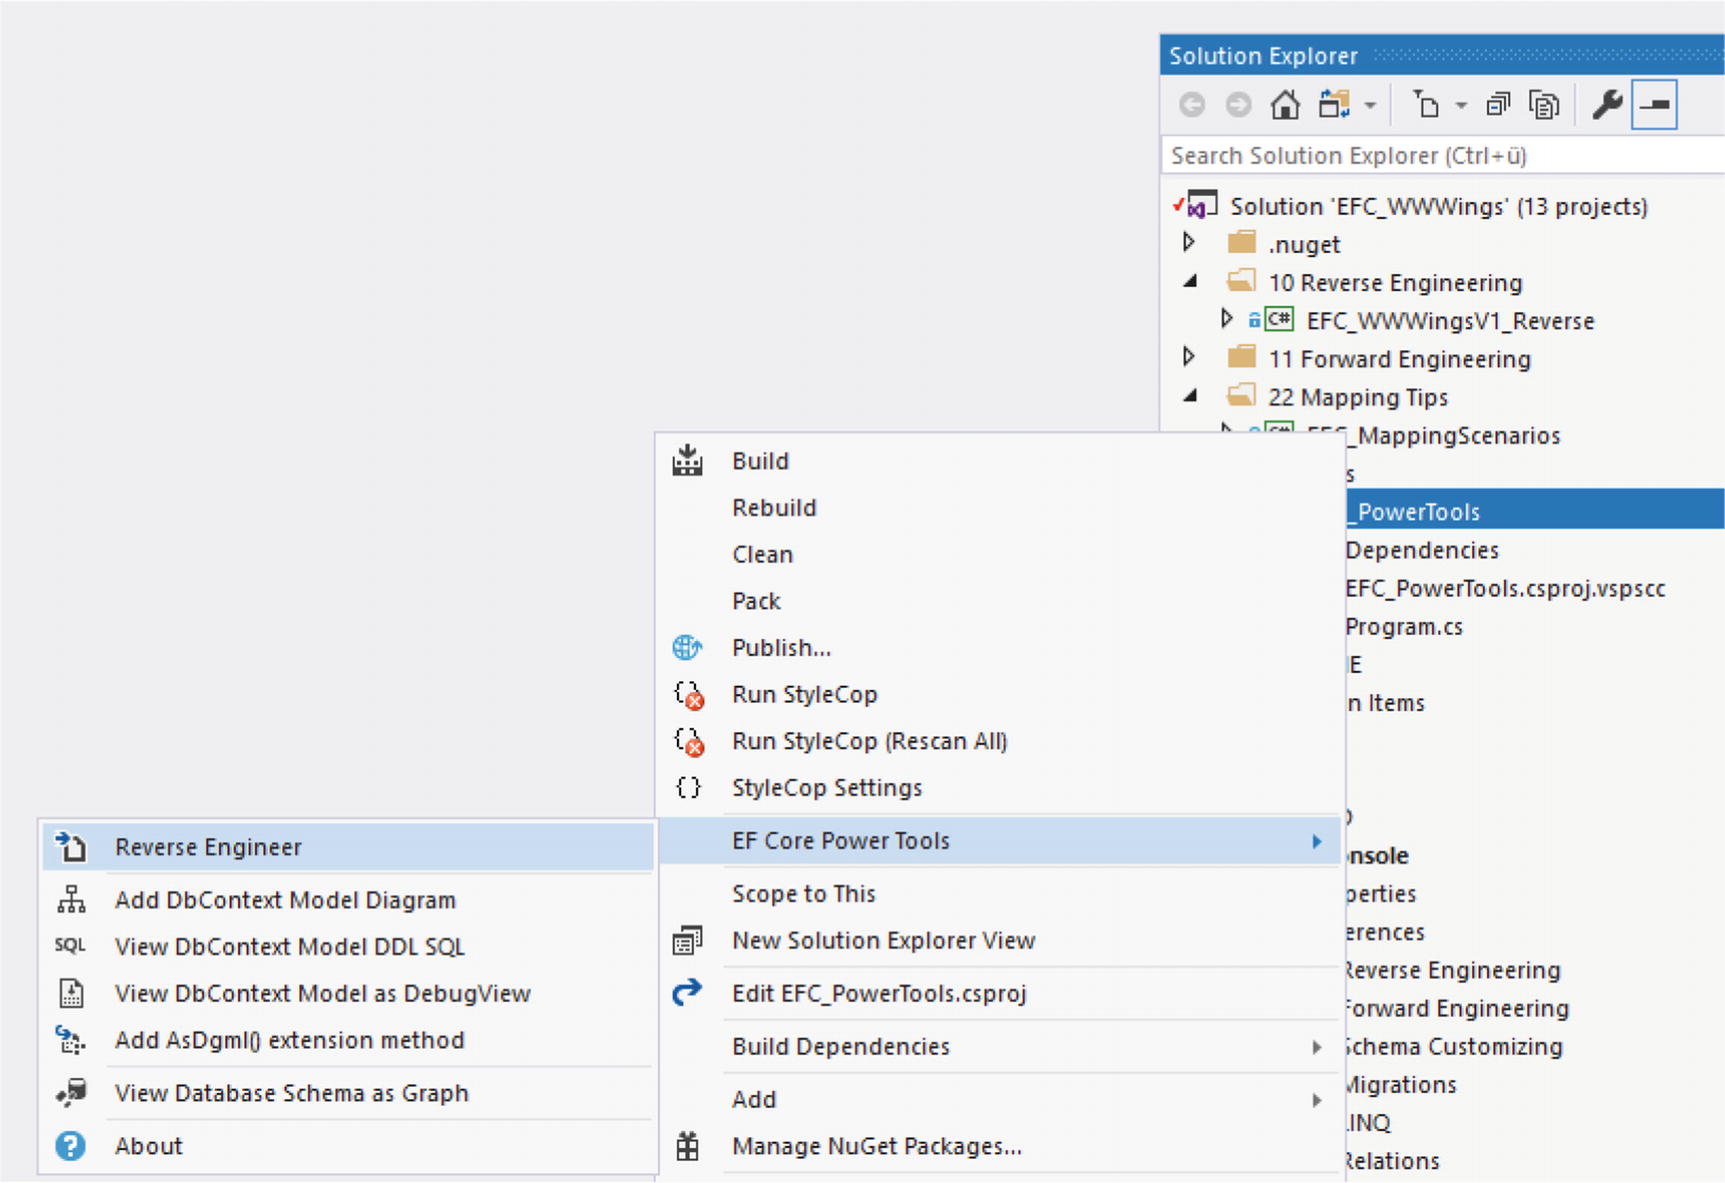1725x1183 pixels.
Task: Click the Search Solution Explorer field
Action: pyautogui.click(x=1440, y=156)
